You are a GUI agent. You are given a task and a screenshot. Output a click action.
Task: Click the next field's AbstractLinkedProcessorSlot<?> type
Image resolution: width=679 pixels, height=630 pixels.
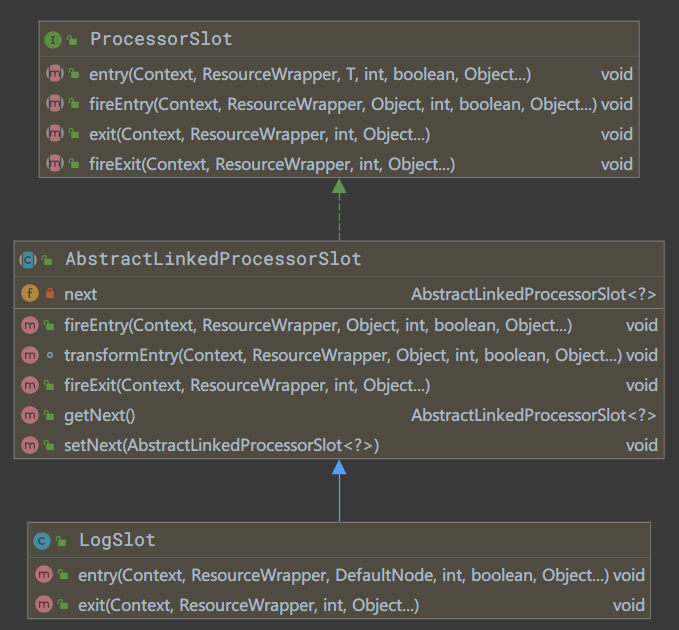[x=533, y=295]
